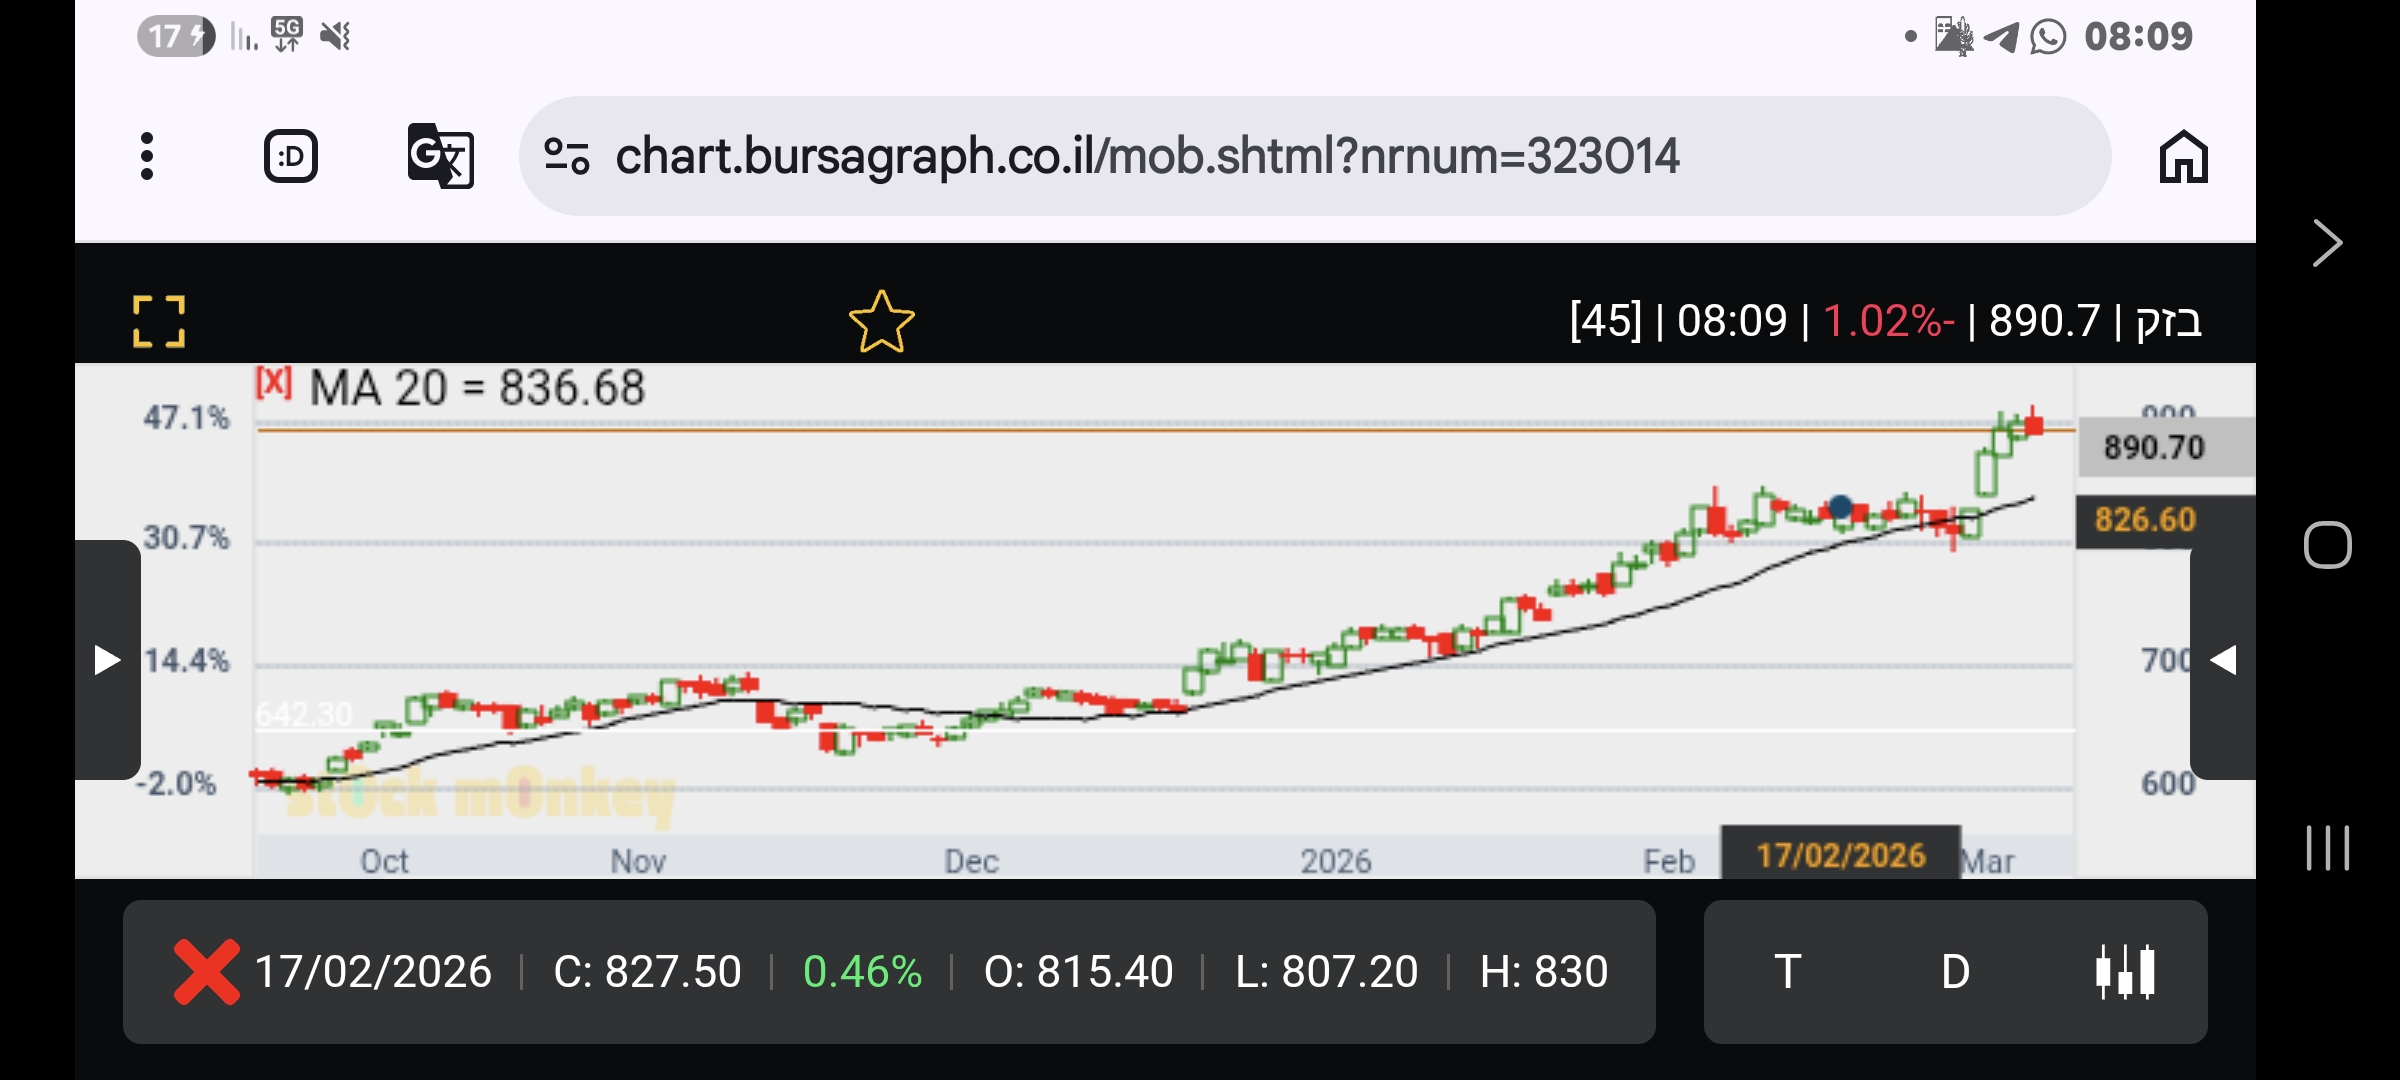The width and height of the screenshot is (2400, 1080).
Task: Click the blue crosshair dot on chart
Action: (1840, 507)
